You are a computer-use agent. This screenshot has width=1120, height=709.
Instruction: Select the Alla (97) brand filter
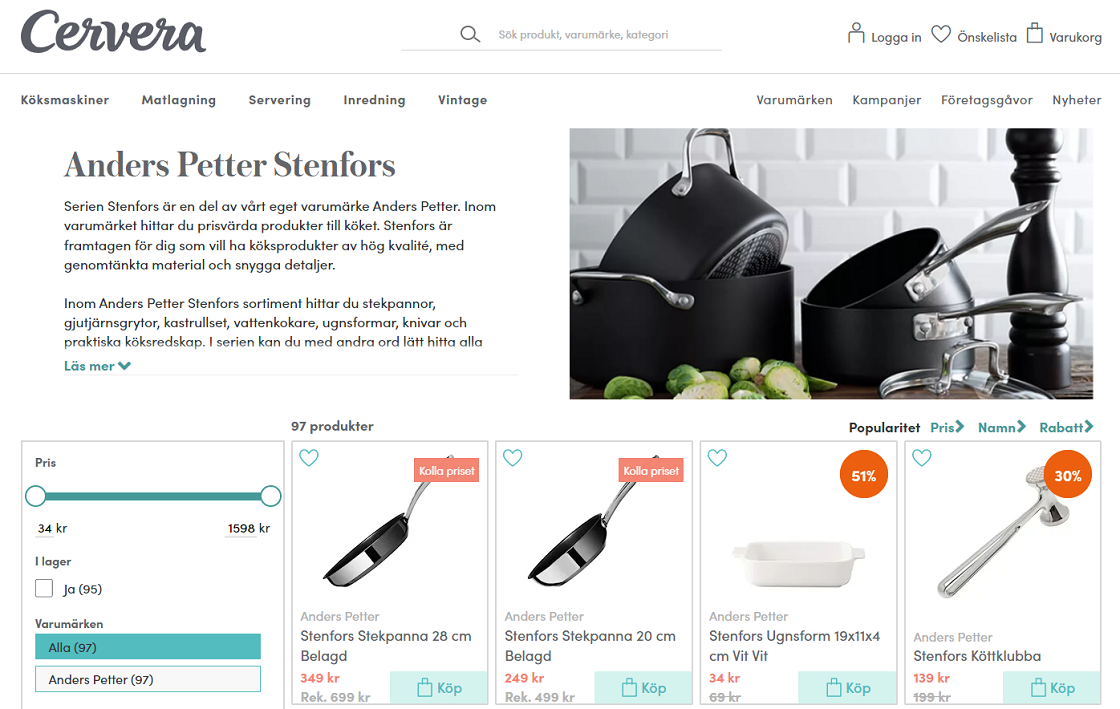point(148,647)
